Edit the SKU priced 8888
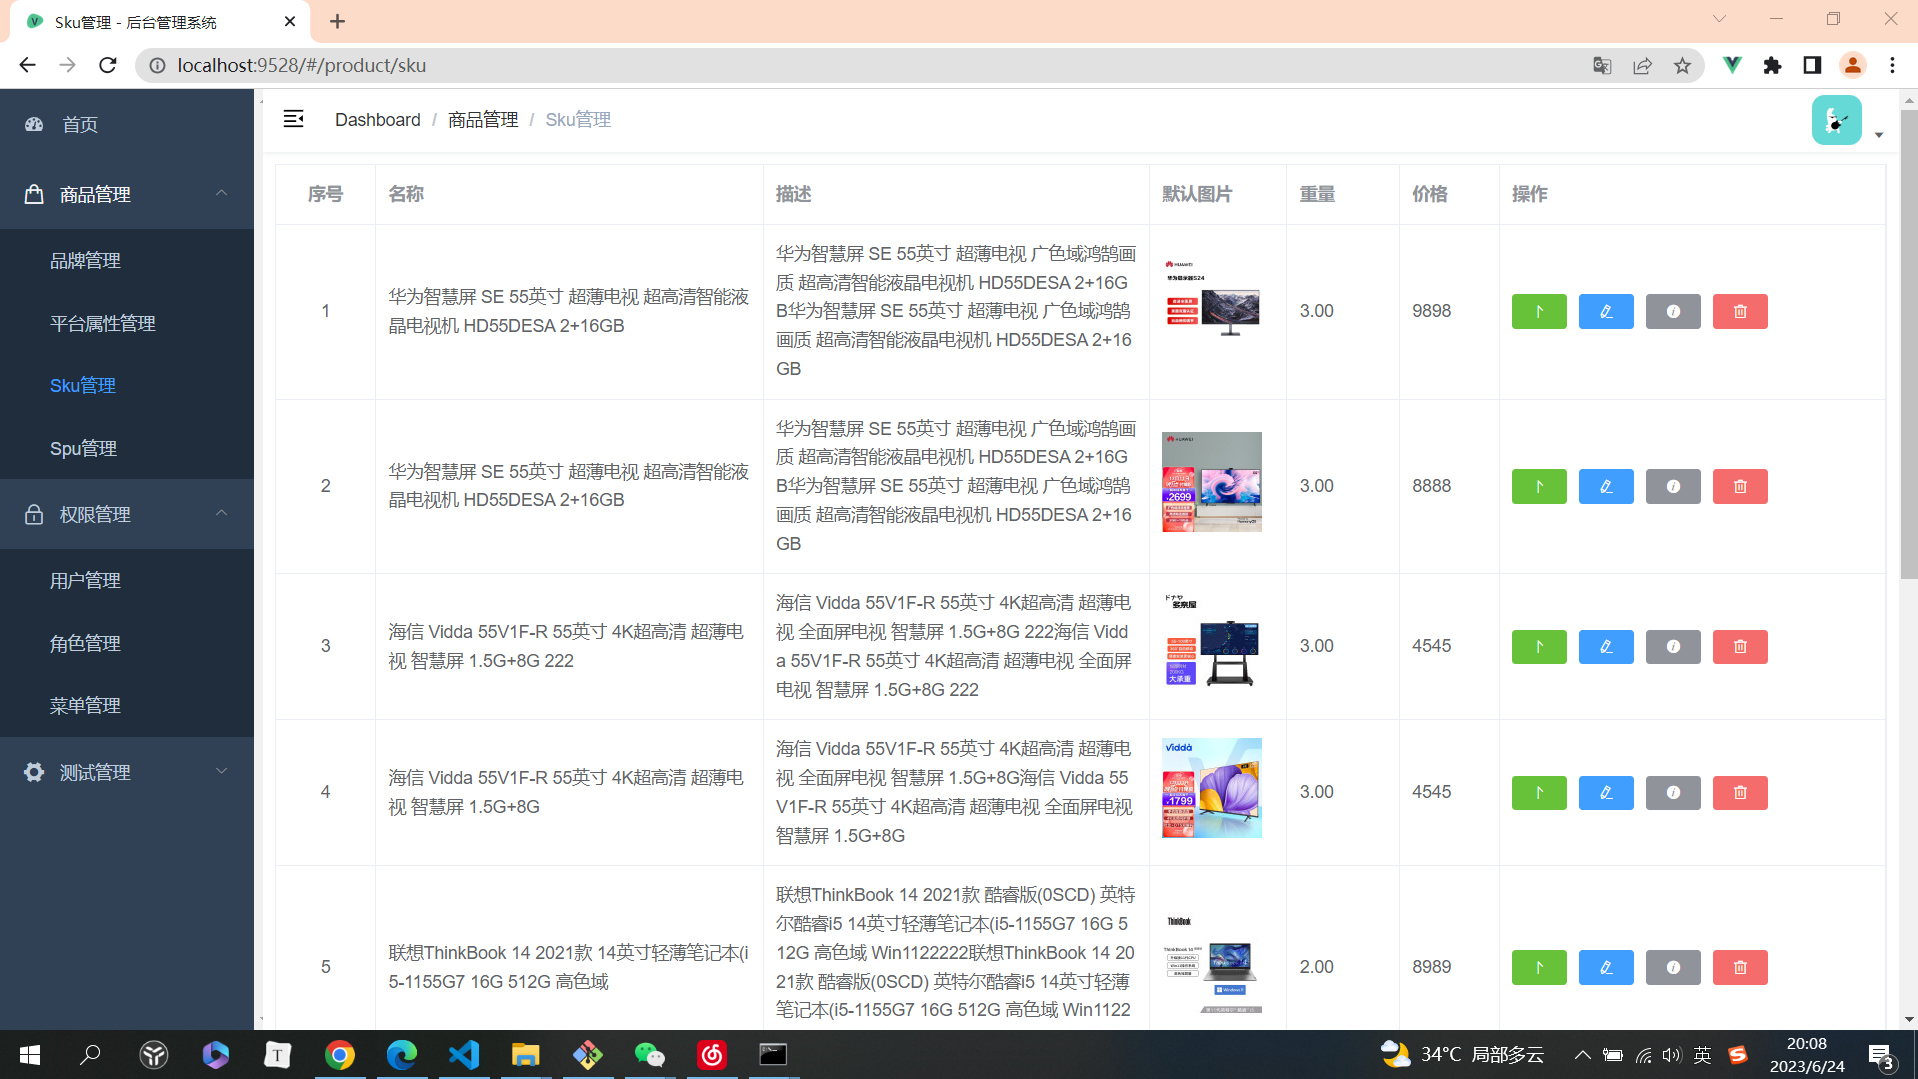This screenshot has width=1918, height=1079. [x=1606, y=486]
